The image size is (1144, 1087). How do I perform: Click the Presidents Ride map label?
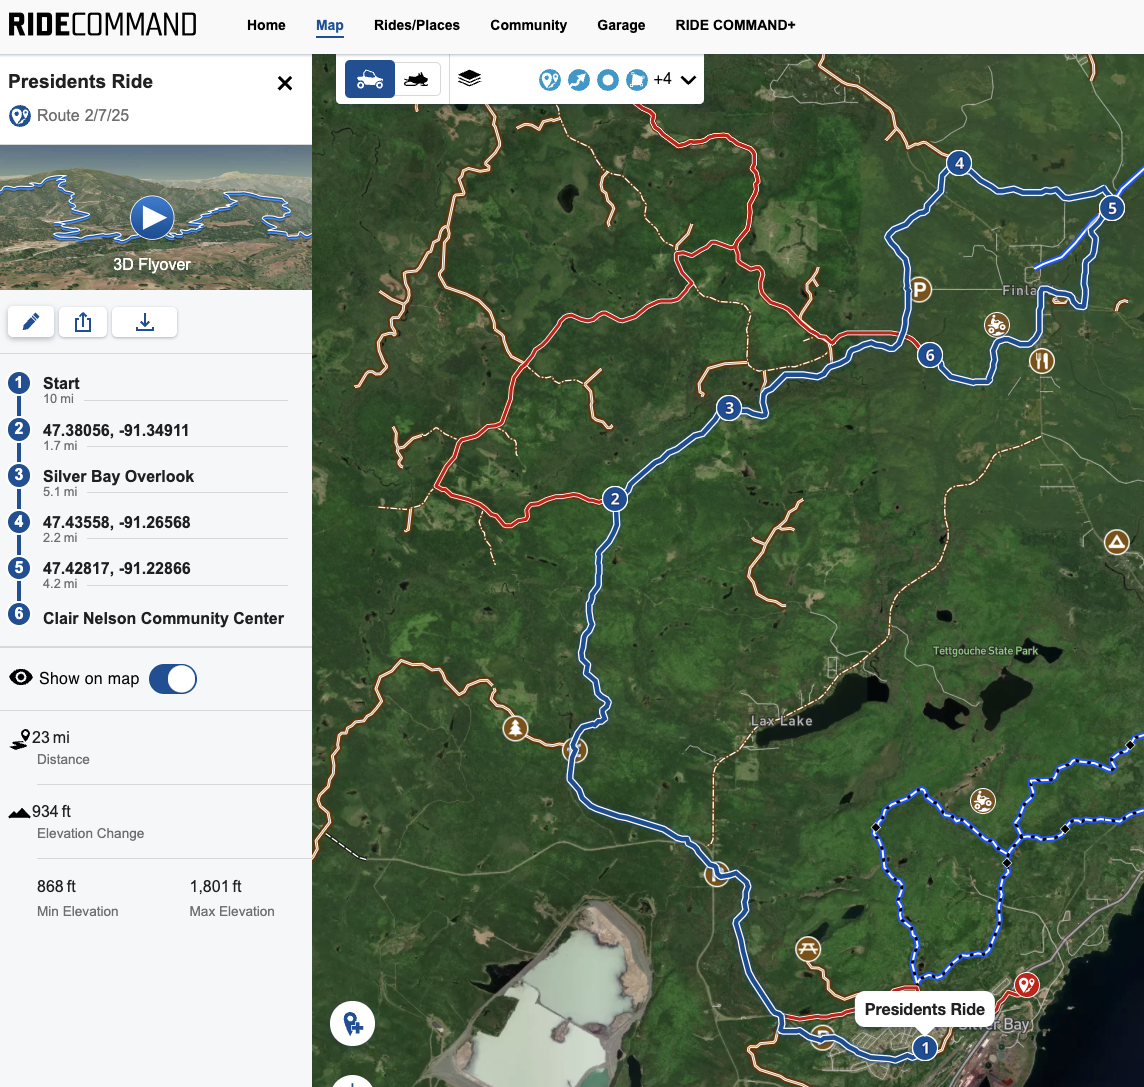coord(924,1010)
